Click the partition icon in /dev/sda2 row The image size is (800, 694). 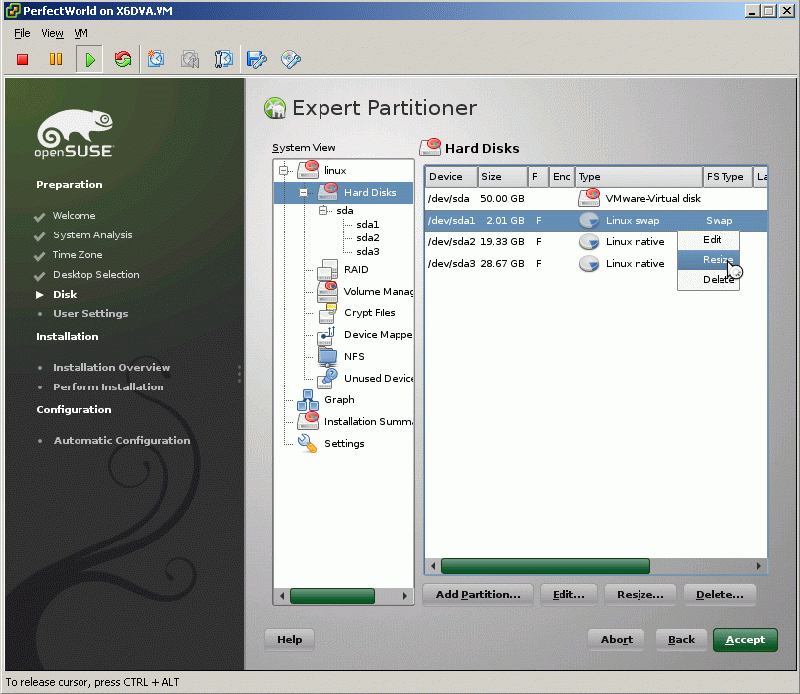pos(589,242)
